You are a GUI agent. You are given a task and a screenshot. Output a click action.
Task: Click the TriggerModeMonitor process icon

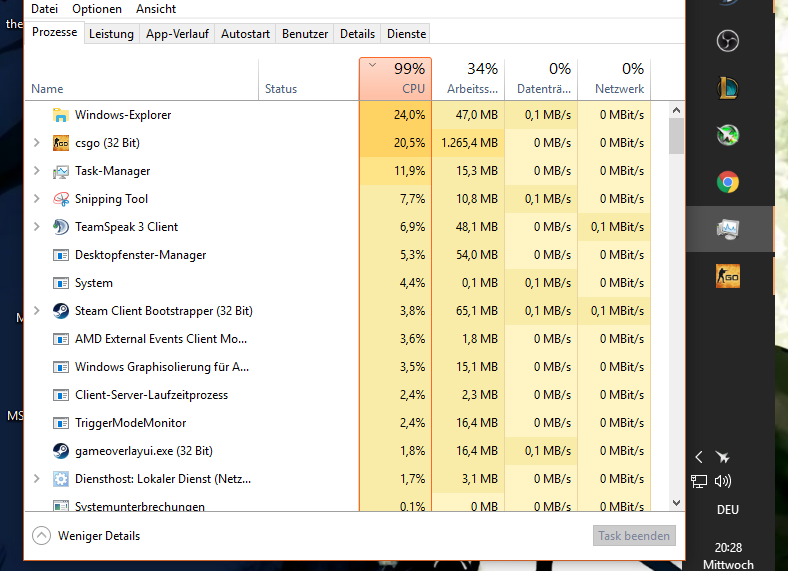point(61,423)
